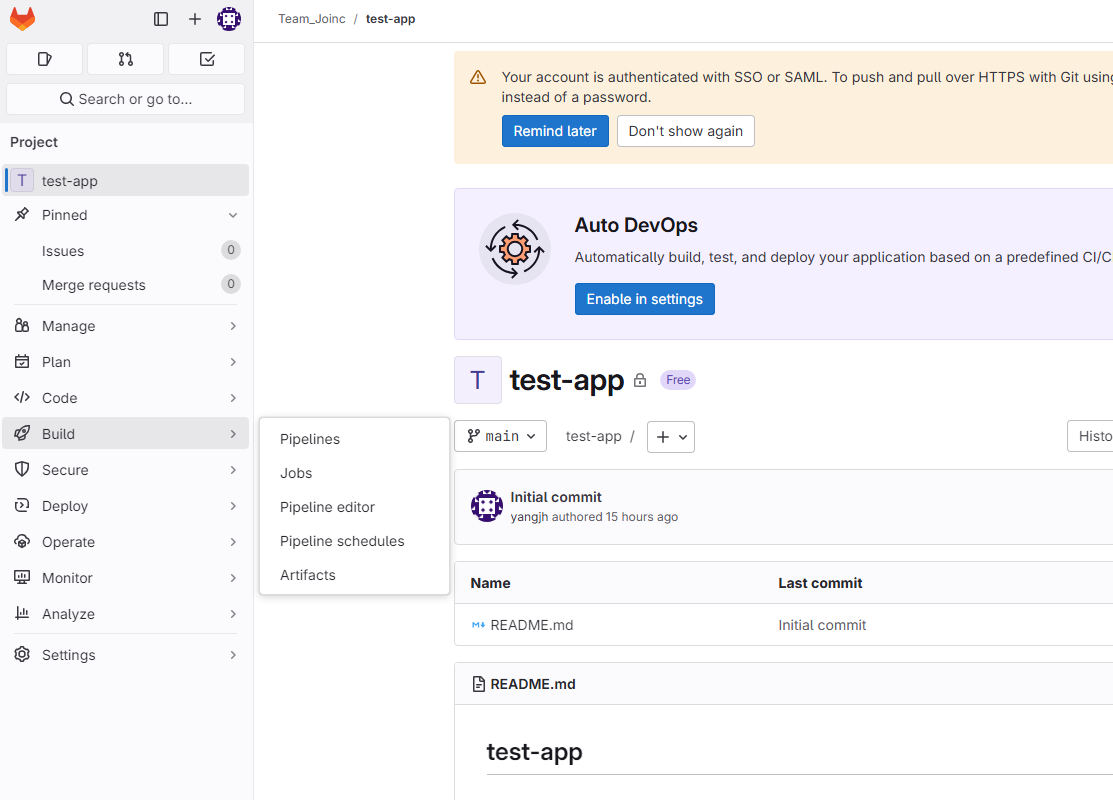Click the Search or go to field

(126, 99)
